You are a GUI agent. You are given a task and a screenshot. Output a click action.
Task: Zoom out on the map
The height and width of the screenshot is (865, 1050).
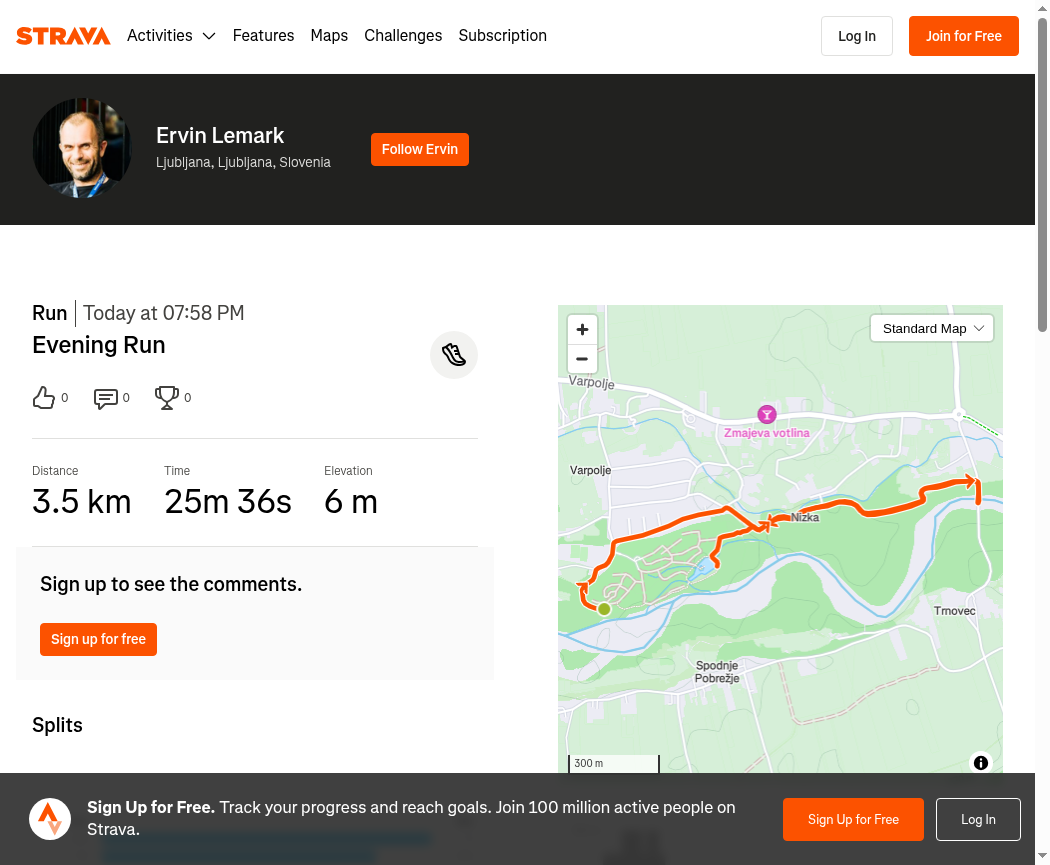pyautogui.click(x=582, y=359)
